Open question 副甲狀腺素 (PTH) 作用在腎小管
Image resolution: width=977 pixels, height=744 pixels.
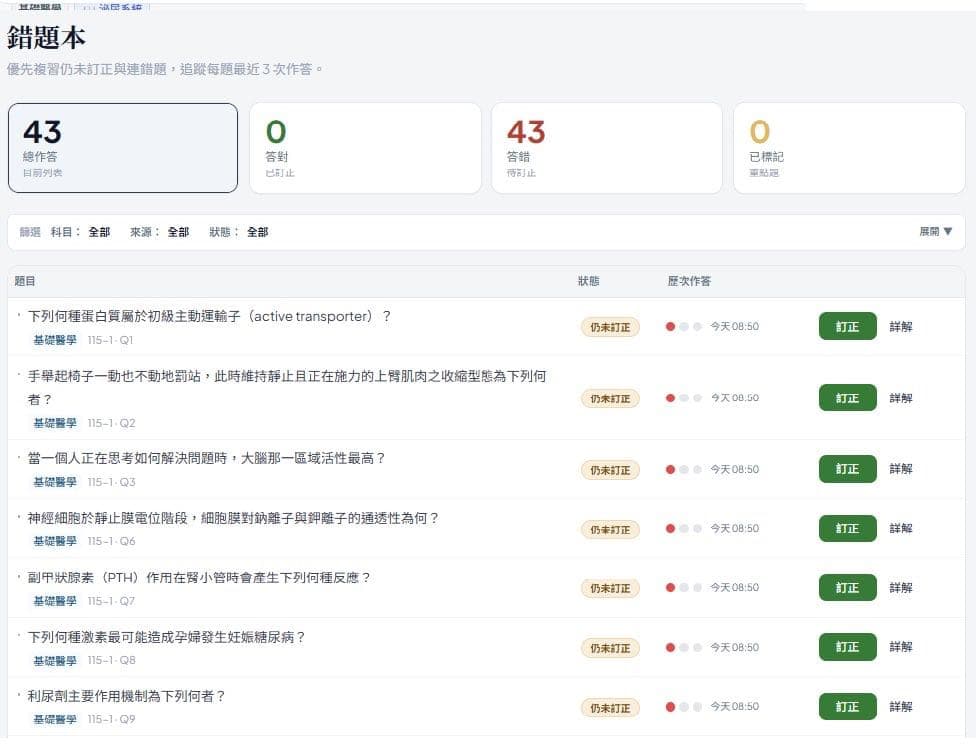point(199,578)
